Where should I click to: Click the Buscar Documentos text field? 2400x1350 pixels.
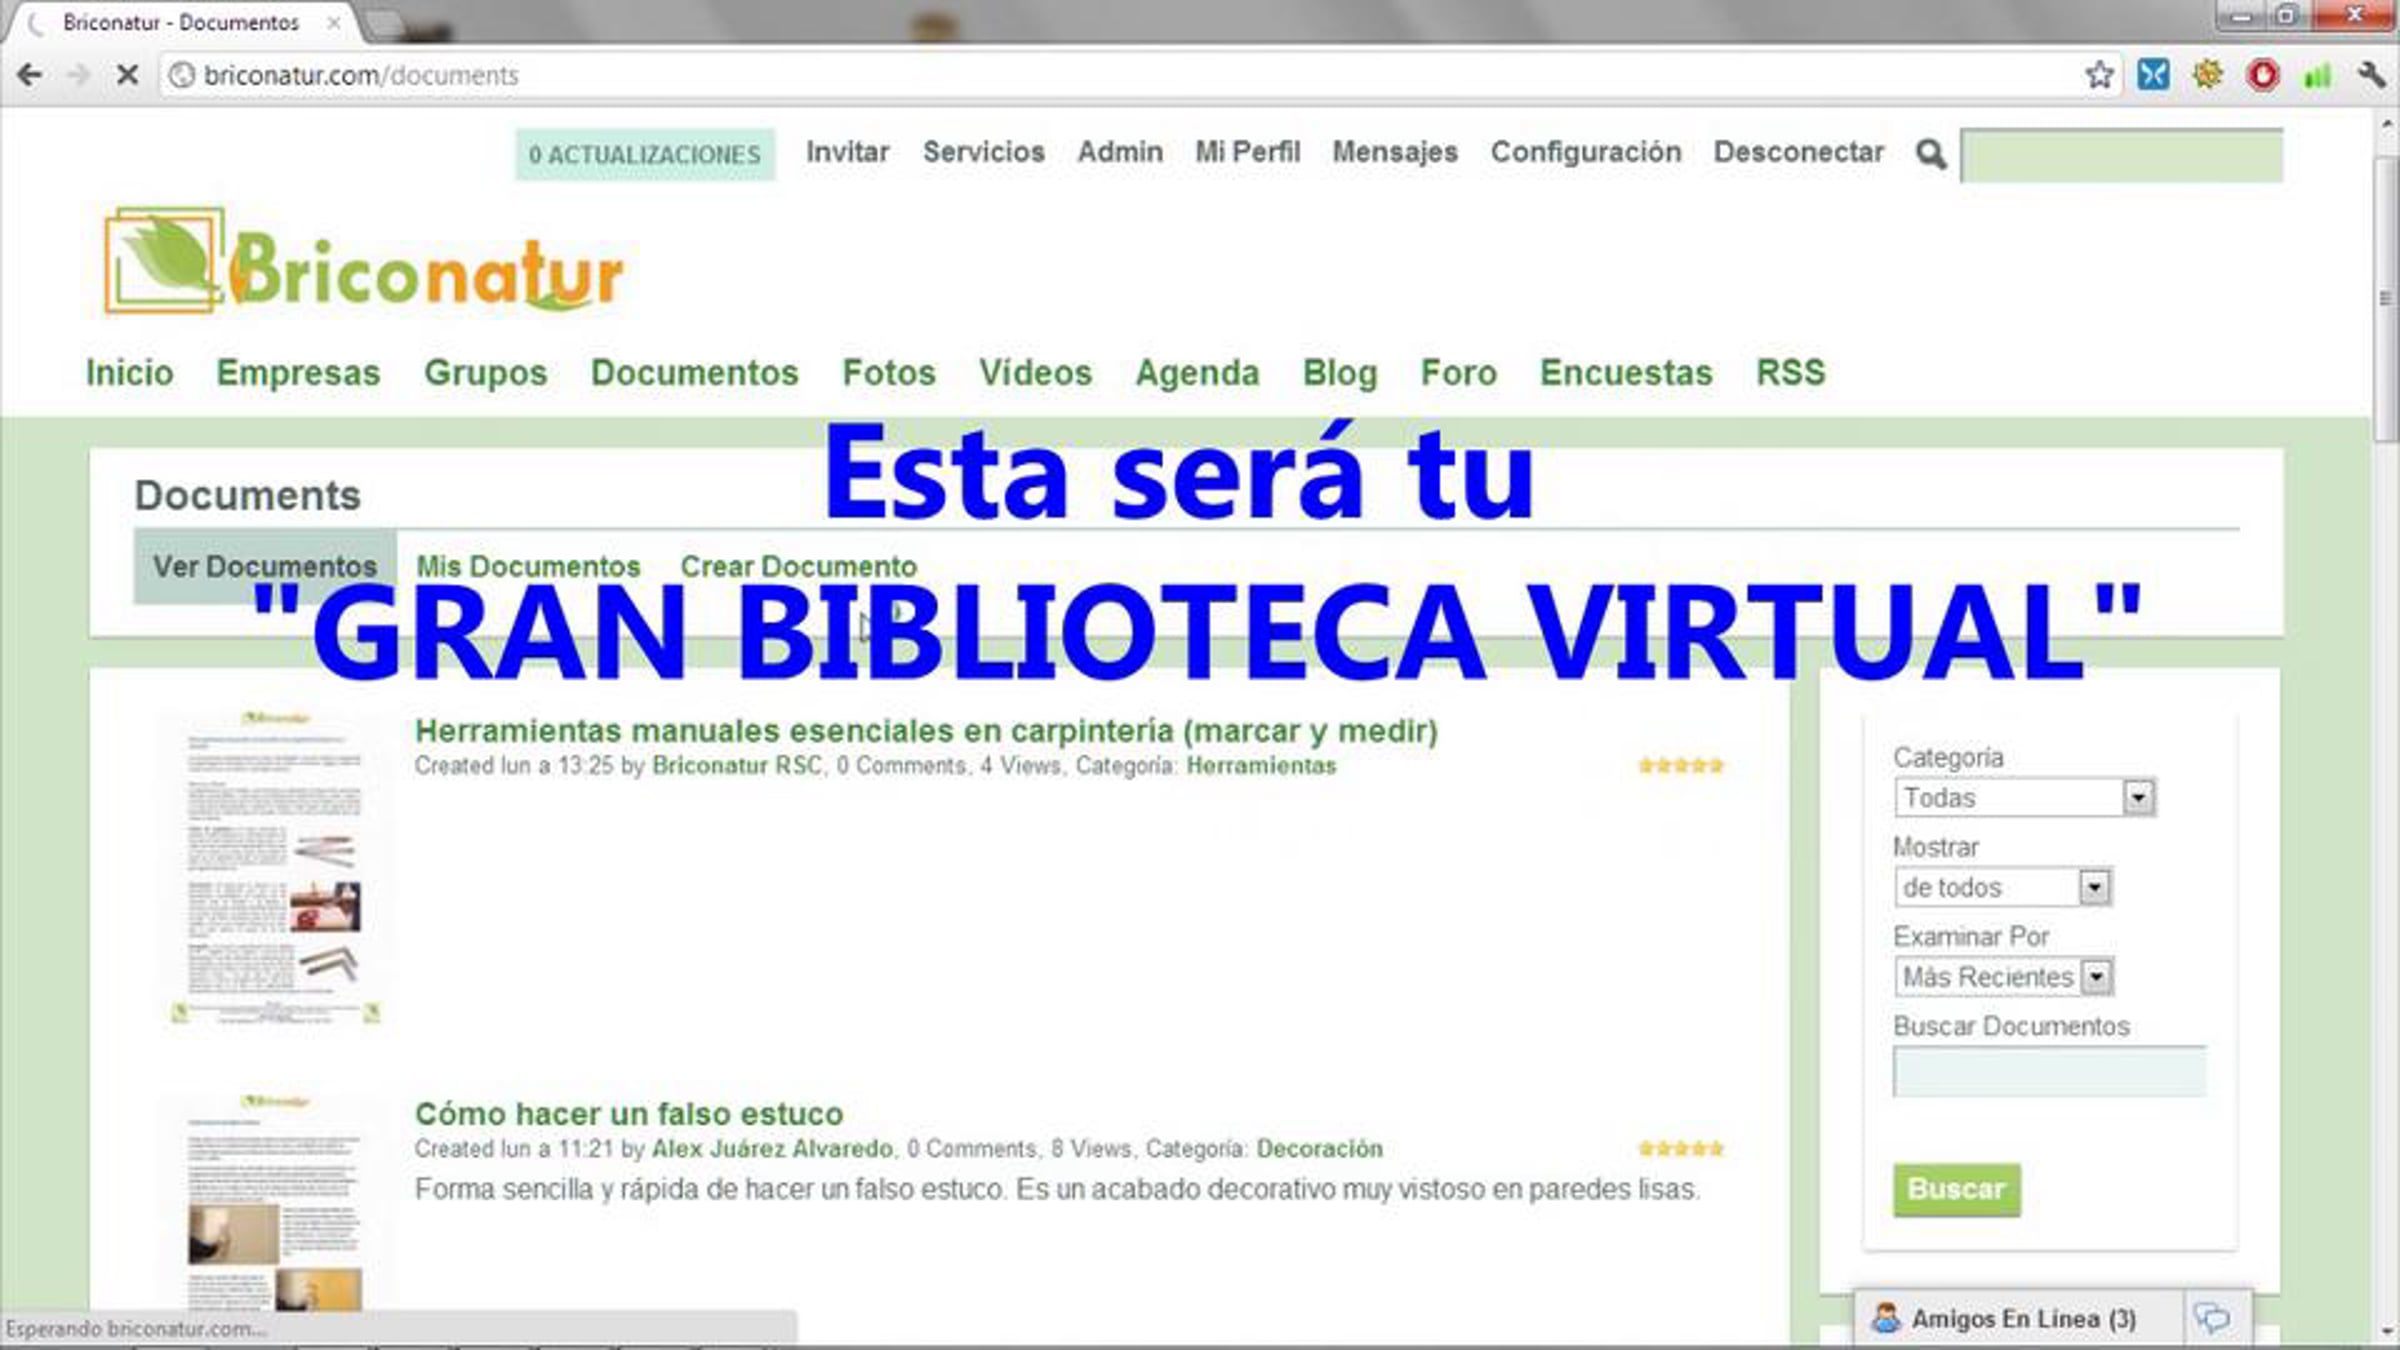click(x=2049, y=1072)
